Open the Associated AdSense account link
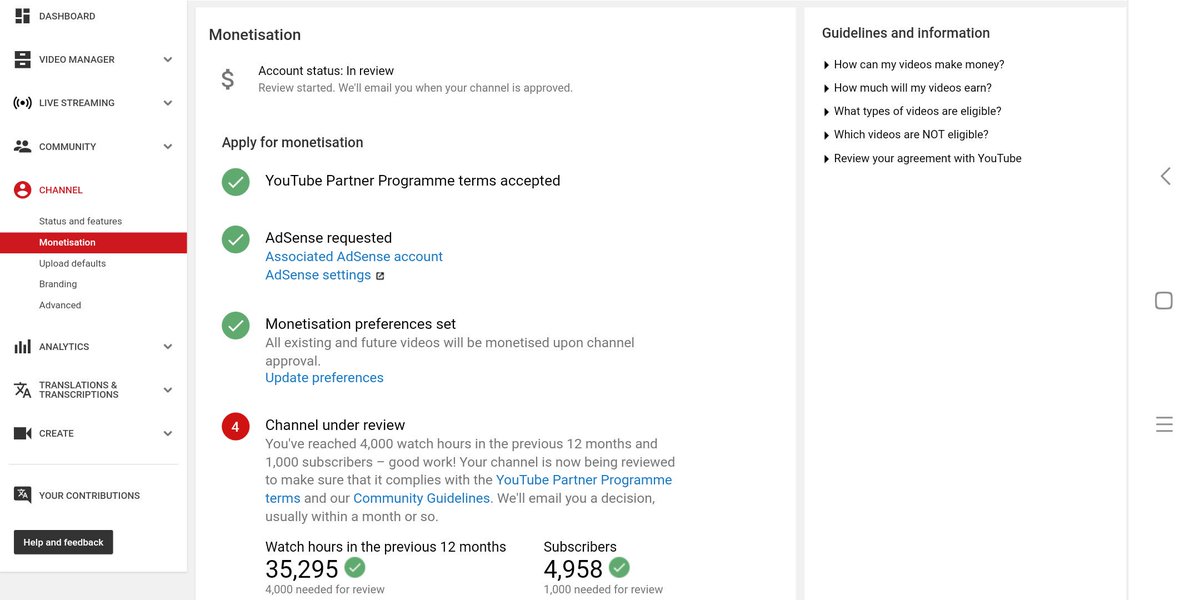The width and height of the screenshot is (1200, 600). pos(354,257)
